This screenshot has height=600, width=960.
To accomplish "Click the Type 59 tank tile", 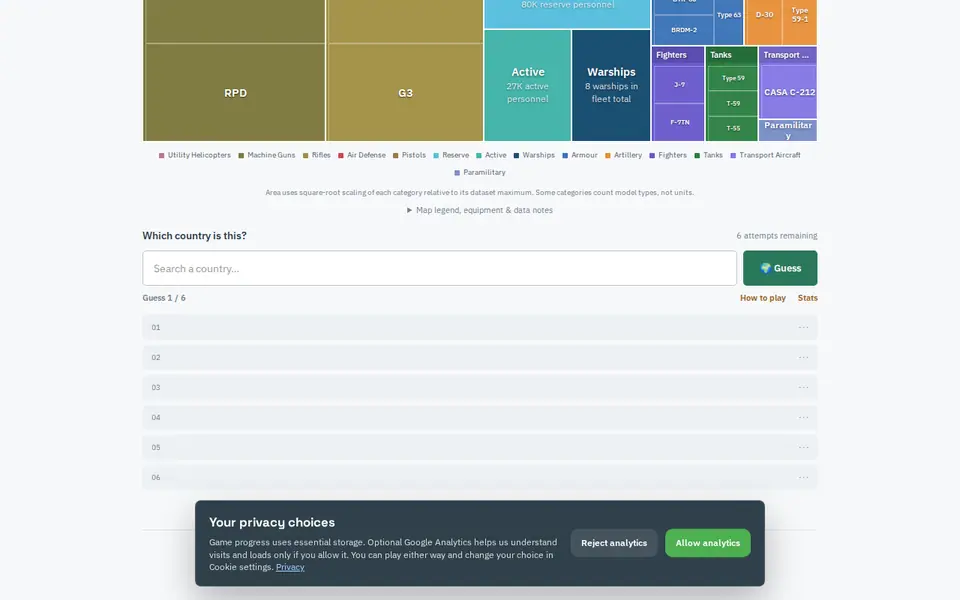I will [733, 78].
